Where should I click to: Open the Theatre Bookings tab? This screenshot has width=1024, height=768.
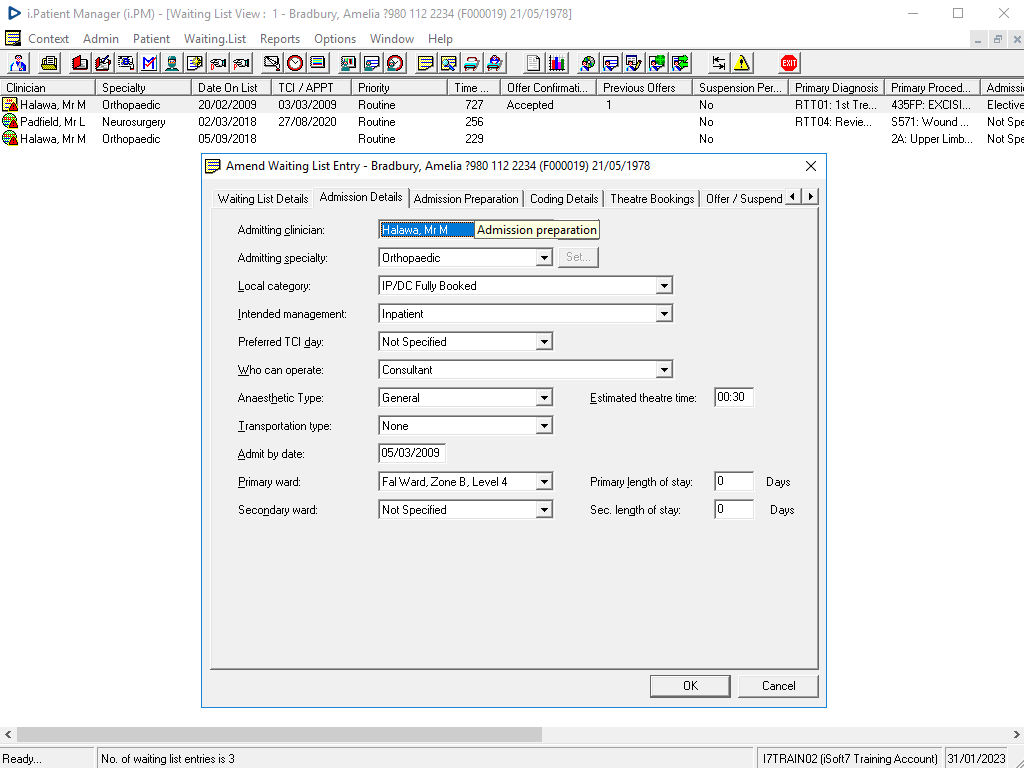point(652,199)
